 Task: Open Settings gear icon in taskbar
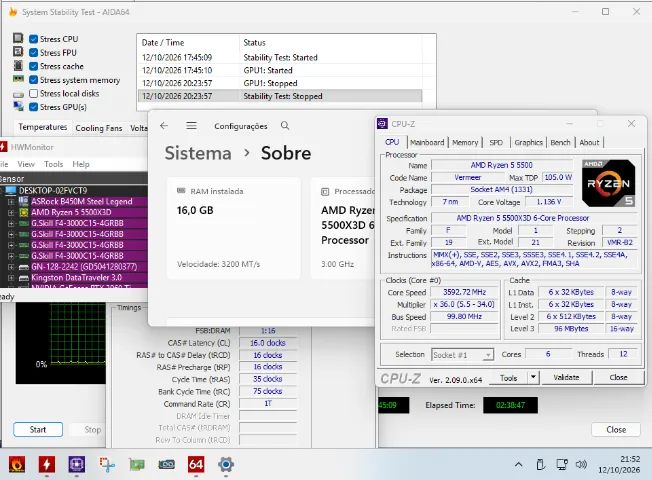226,464
